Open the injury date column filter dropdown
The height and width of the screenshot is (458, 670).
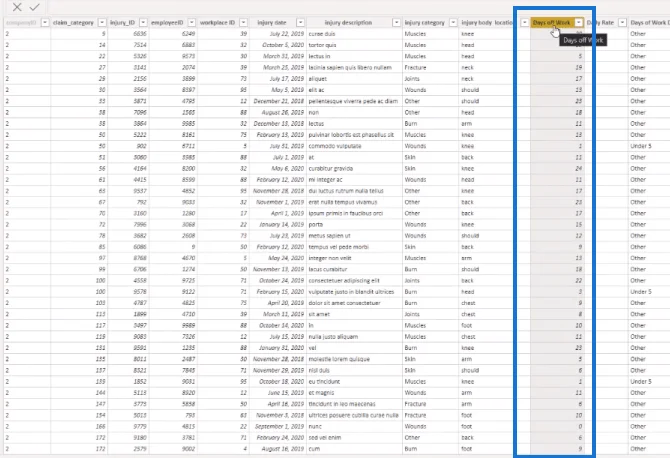pos(301,23)
